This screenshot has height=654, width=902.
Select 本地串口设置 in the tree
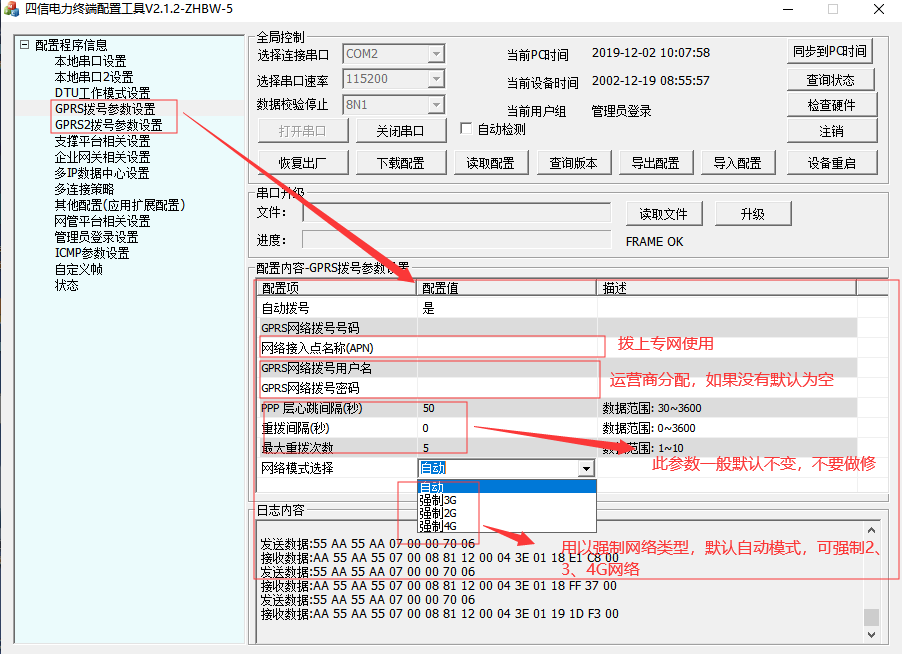(x=90, y=61)
